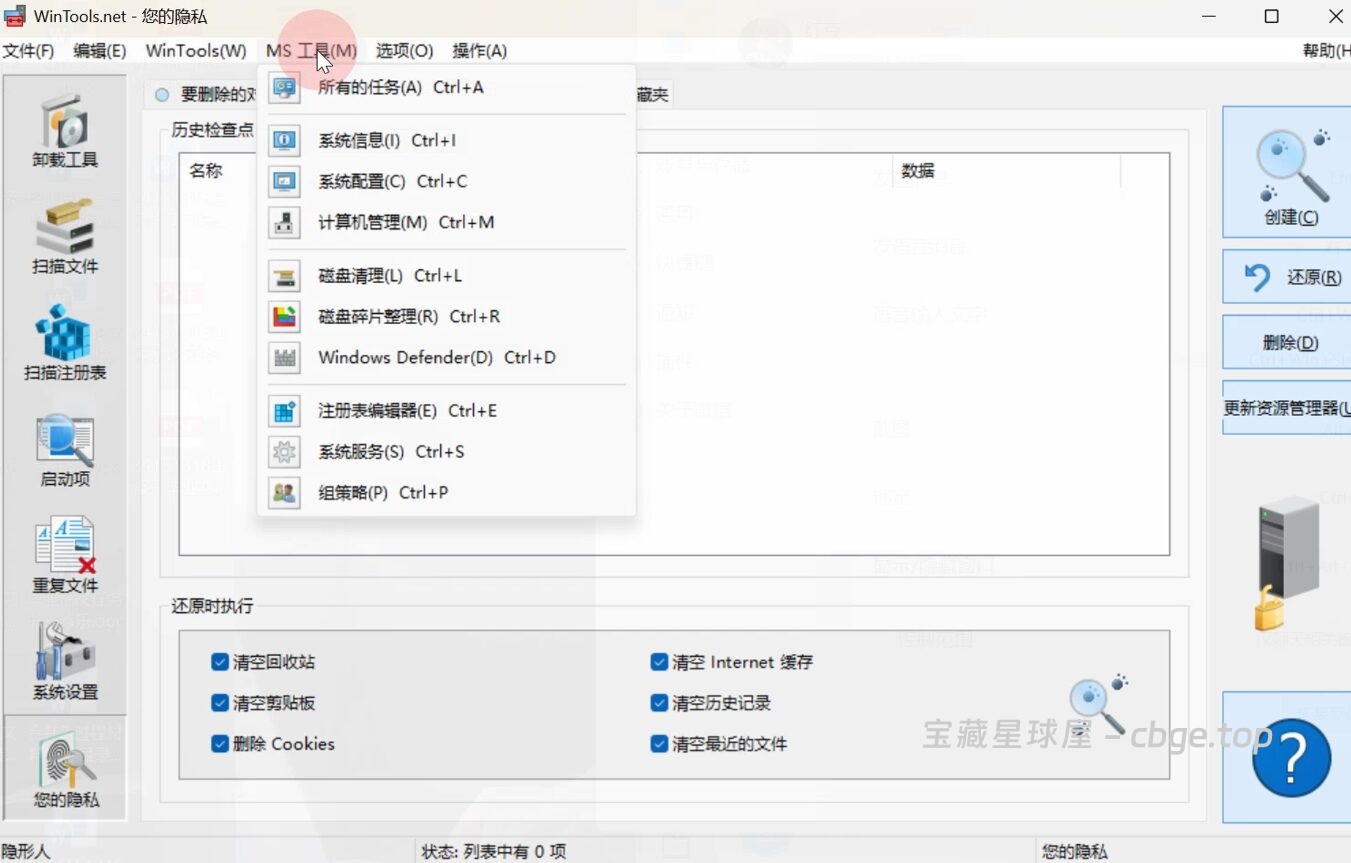Open the 选项(O) menu

[404, 51]
